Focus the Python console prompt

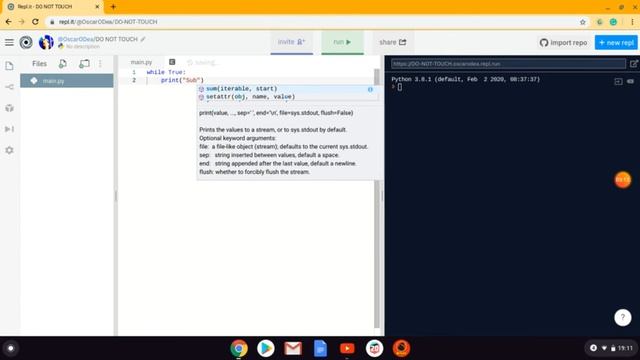400,87
